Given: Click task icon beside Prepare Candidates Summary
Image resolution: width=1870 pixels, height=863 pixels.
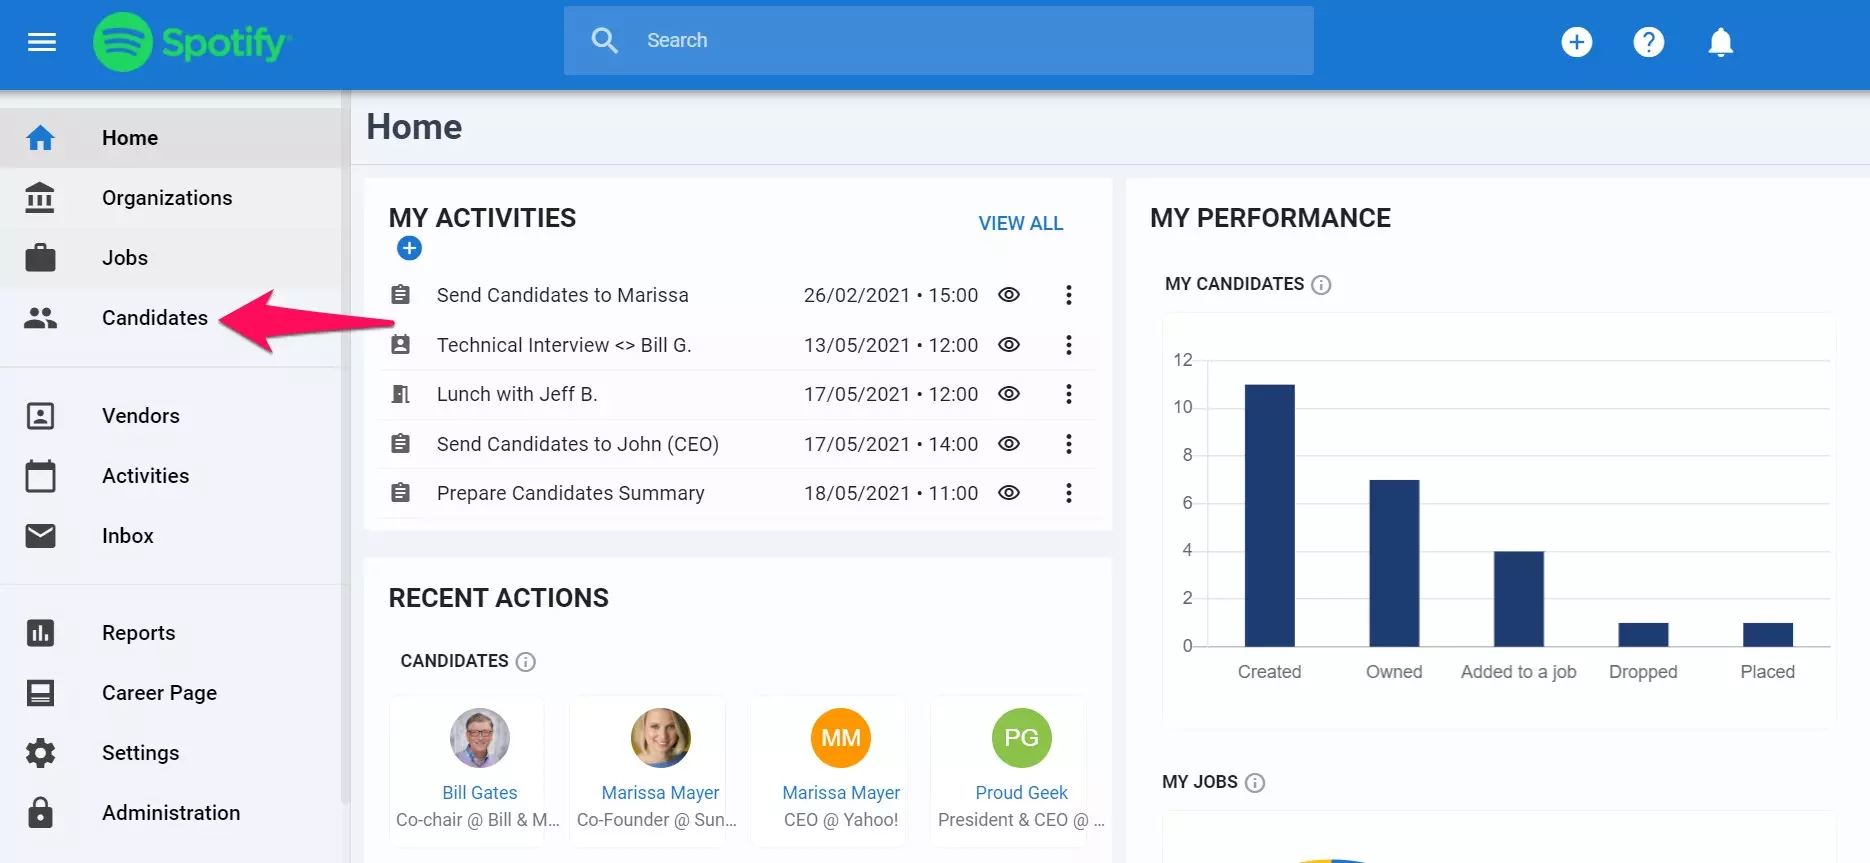Looking at the screenshot, I should pos(400,493).
